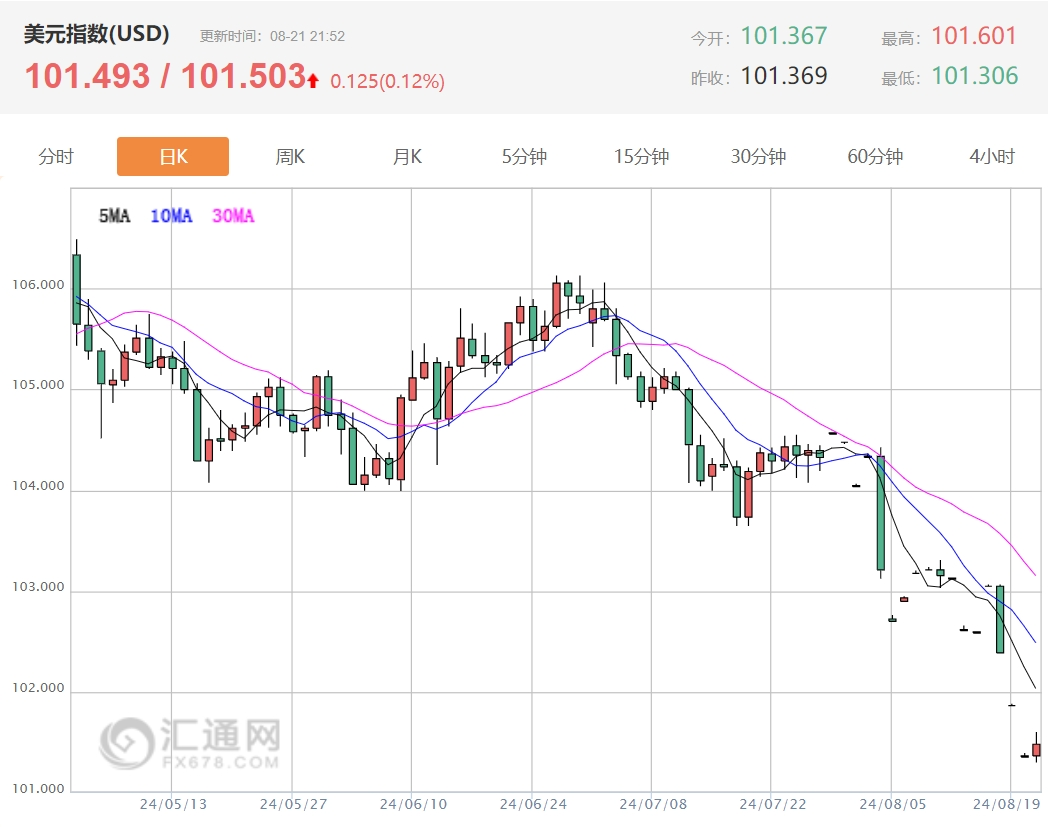The height and width of the screenshot is (827, 1048).
Task: Click the 24/08/19 axis date label
Action: pyautogui.click(x=1007, y=802)
